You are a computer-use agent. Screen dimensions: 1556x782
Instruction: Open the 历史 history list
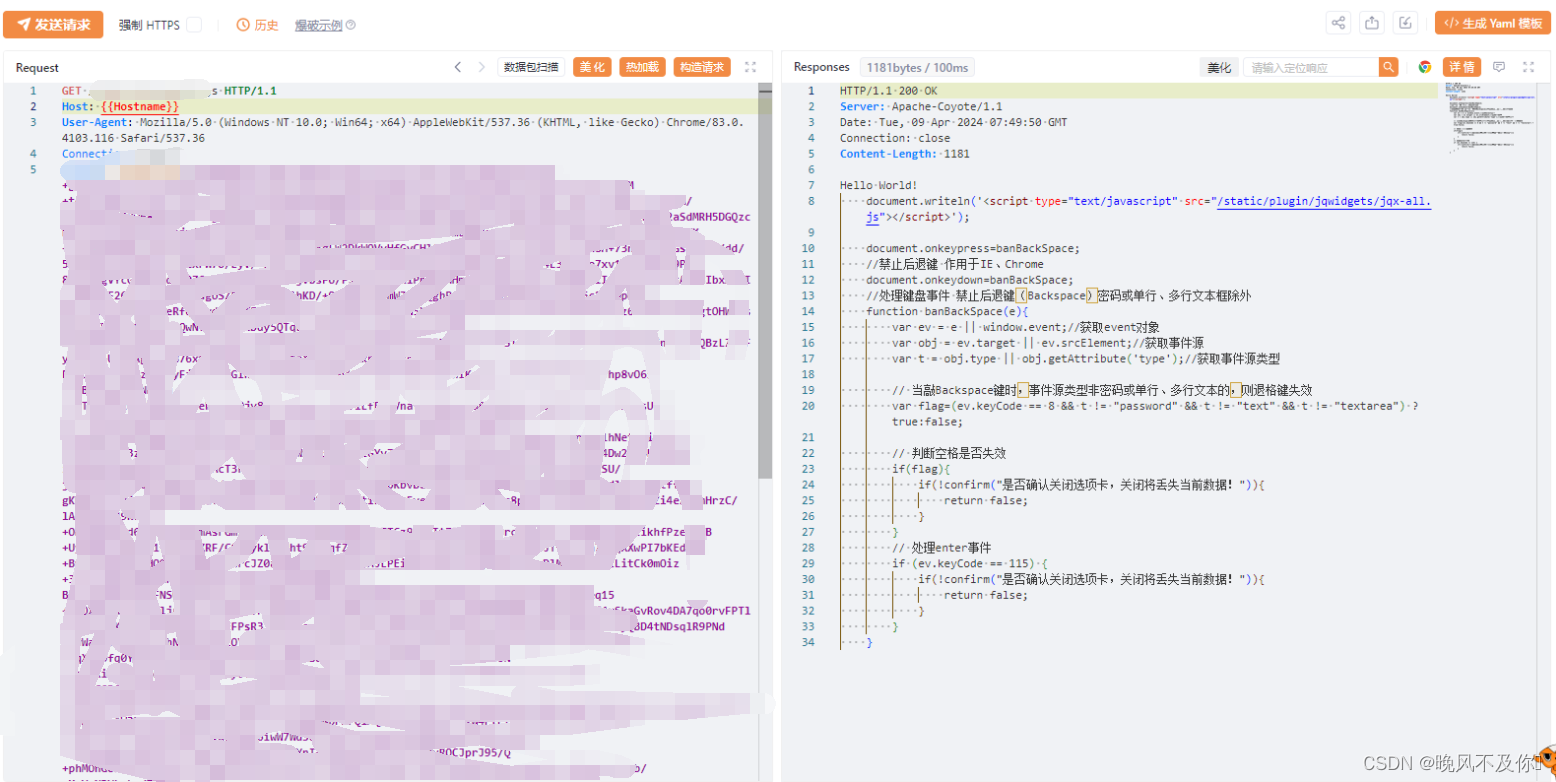pyautogui.click(x=258, y=25)
